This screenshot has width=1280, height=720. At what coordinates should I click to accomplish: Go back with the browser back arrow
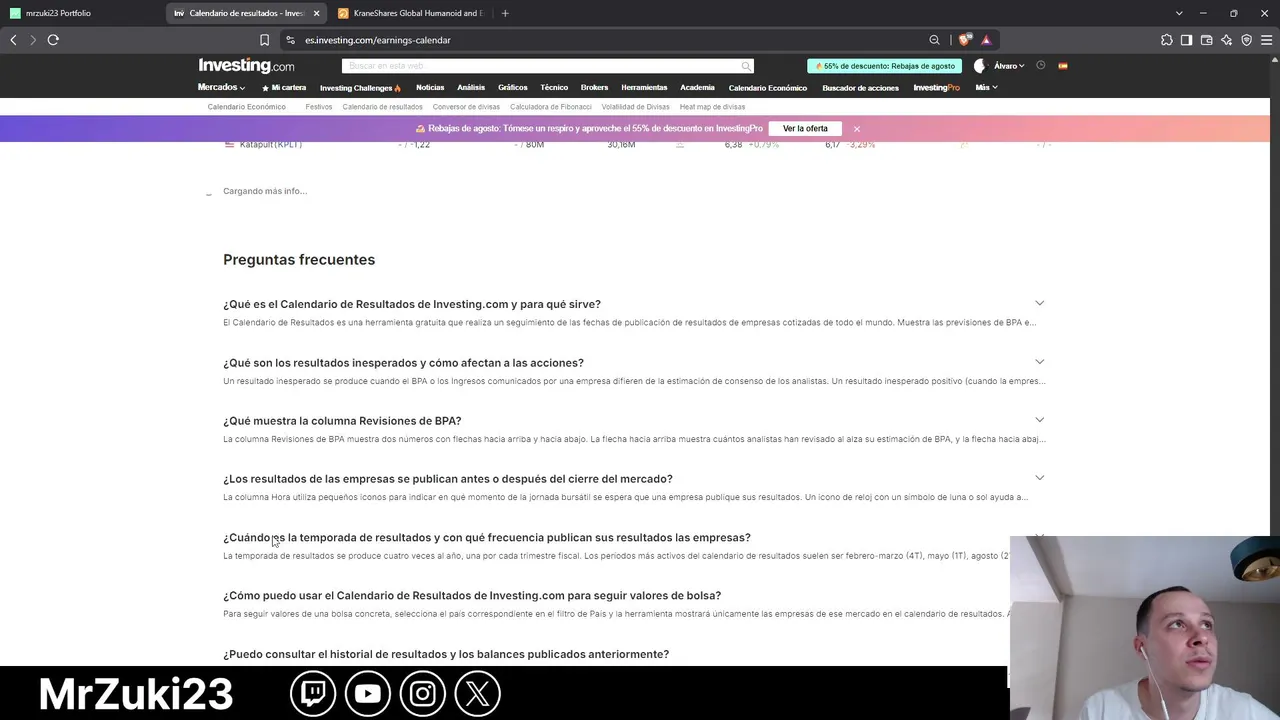(x=13, y=40)
